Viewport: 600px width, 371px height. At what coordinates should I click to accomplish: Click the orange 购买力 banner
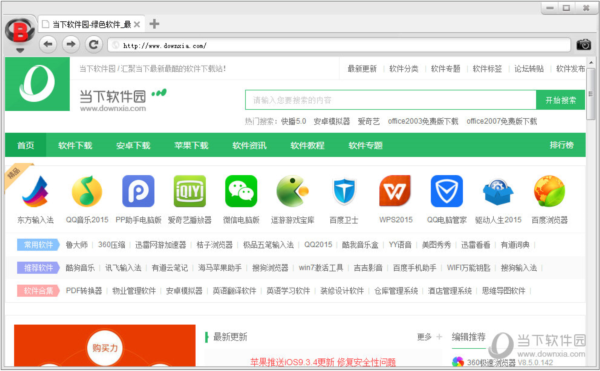[x=105, y=346]
